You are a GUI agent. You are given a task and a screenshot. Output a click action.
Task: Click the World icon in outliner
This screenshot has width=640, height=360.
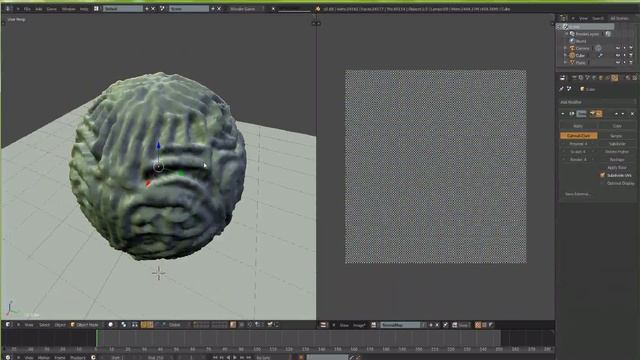[572, 41]
